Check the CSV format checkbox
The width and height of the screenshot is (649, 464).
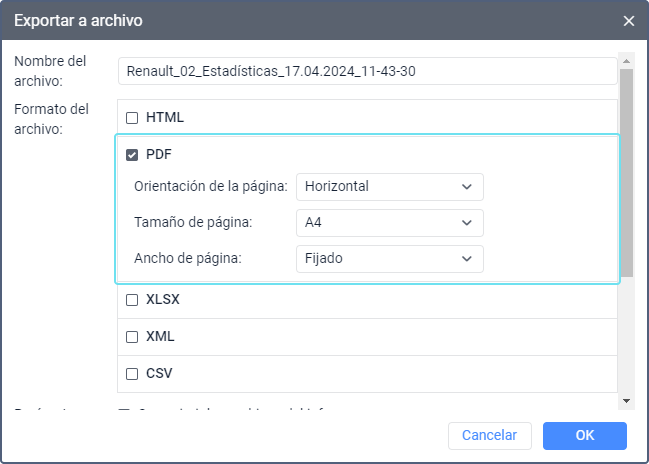pyautogui.click(x=132, y=374)
